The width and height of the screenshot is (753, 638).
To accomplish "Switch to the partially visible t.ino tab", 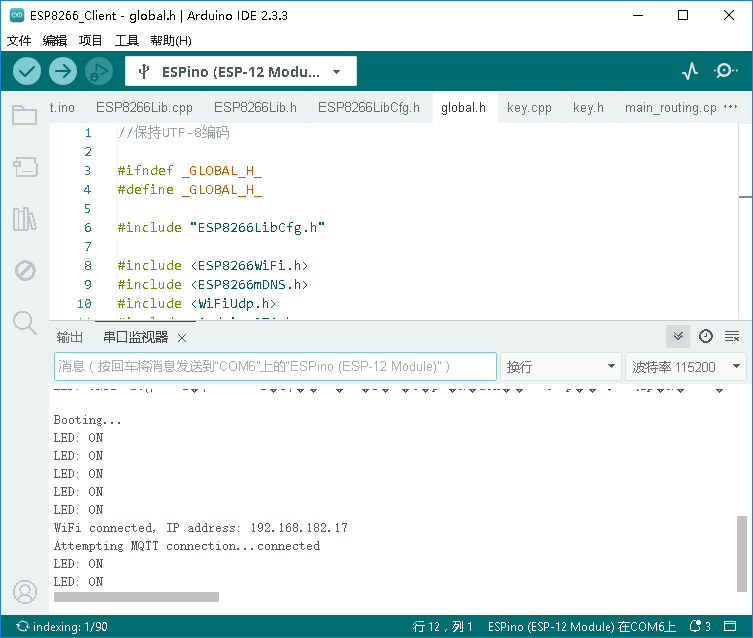I will [x=62, y=108].
